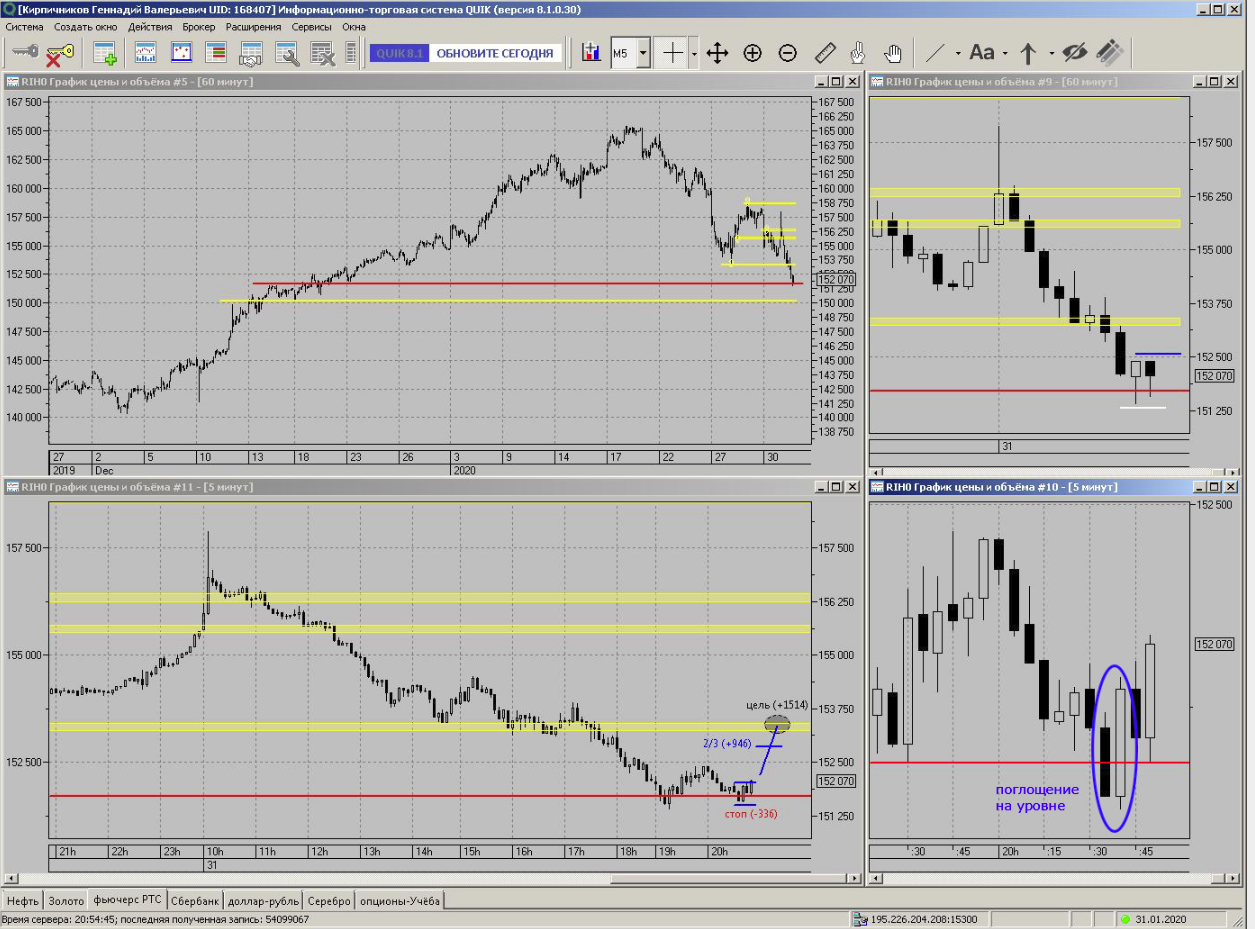Select the crosshair cursor tool

674,53
